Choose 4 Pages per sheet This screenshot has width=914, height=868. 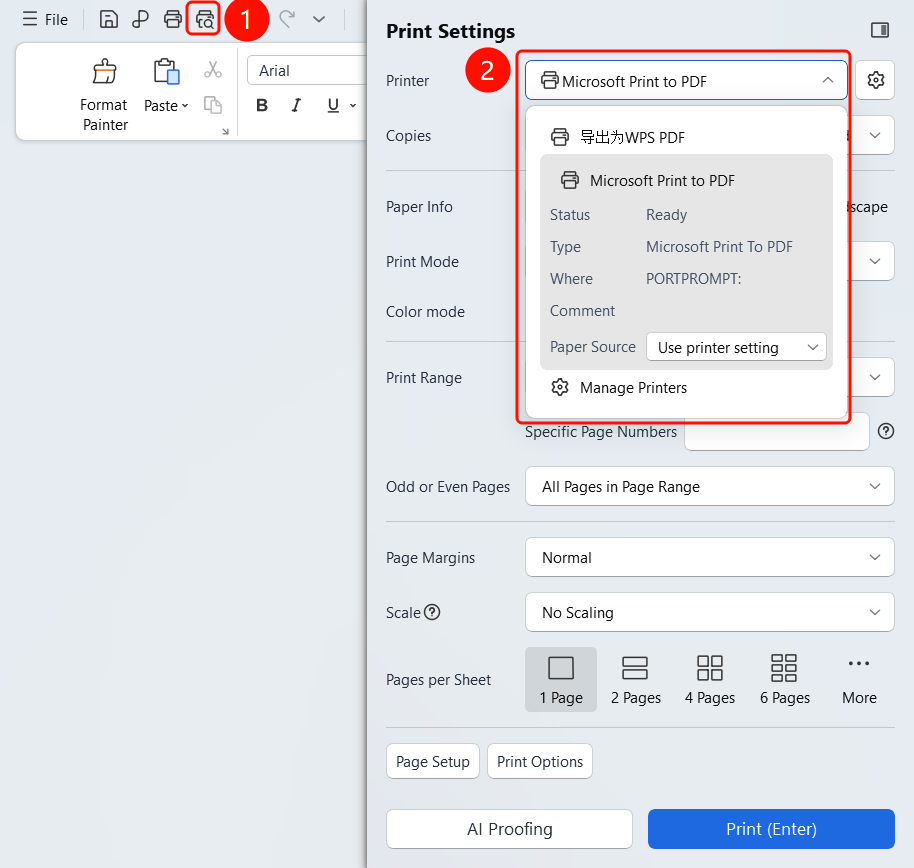pos(709,679)
